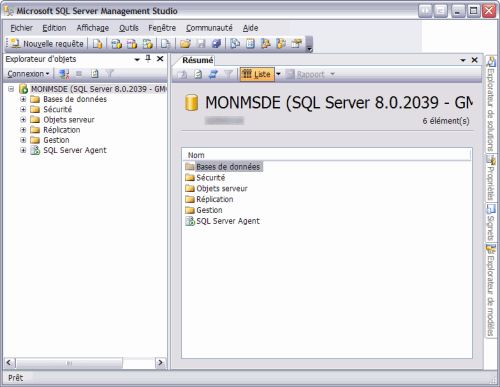Open the Liste view dropdown arrow
Image resolution: width=500 pixels, height=387 pixels.
click(279, 74)
